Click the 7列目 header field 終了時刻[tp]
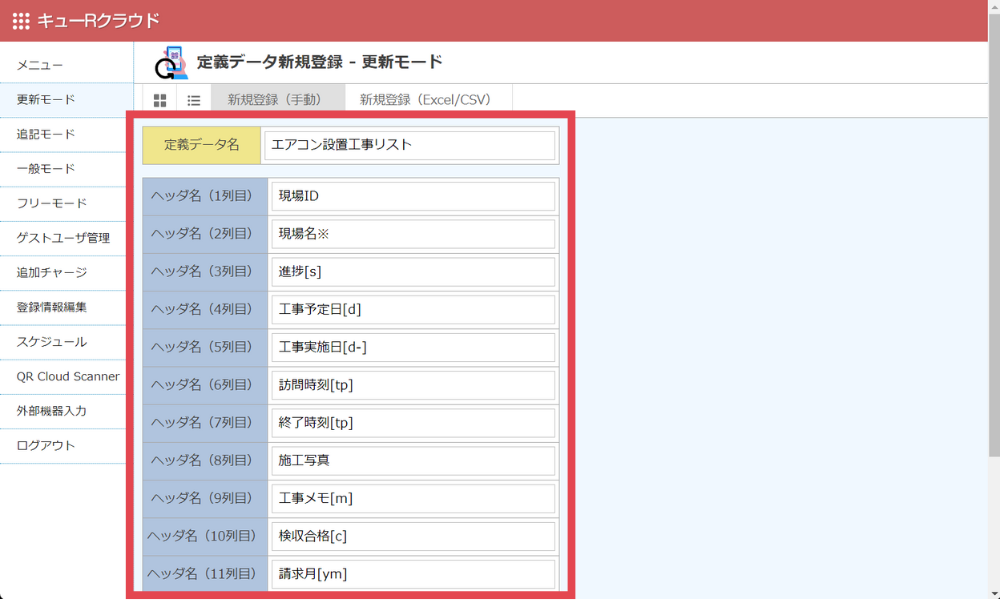 413,423
